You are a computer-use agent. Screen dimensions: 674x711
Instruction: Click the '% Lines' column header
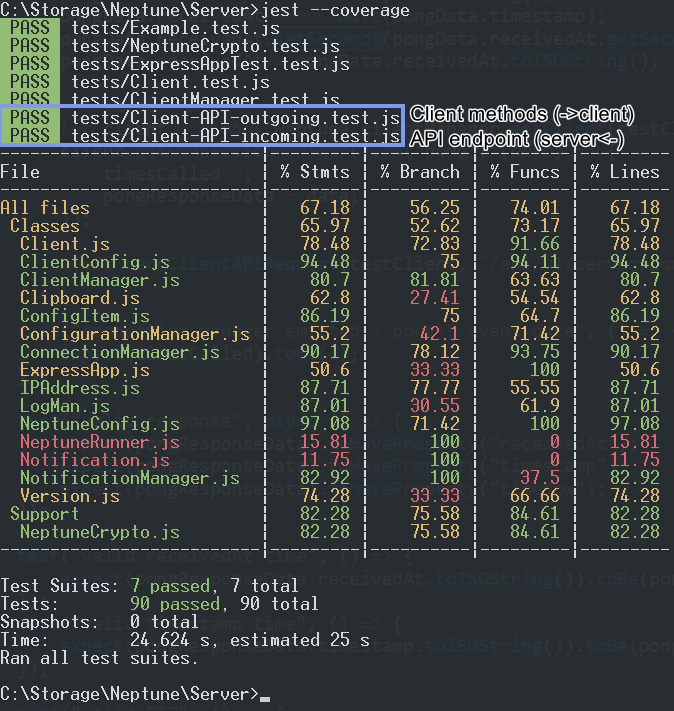coord(625,172)
